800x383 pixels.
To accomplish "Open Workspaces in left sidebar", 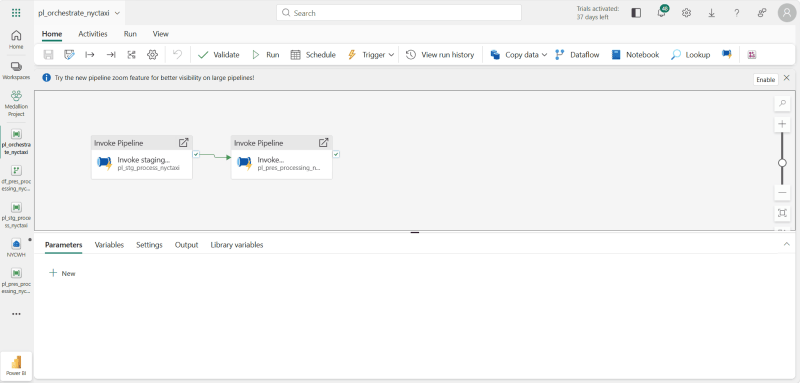I will 16,71.
